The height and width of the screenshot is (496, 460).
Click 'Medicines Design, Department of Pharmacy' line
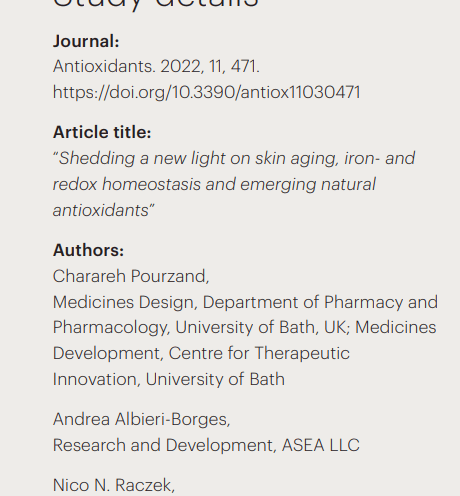click(245, 302)
